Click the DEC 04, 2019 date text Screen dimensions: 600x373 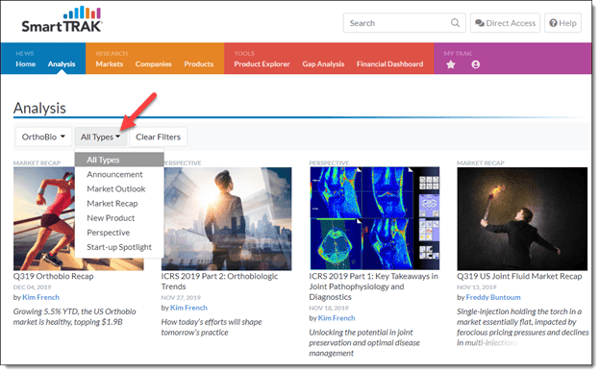(x=32, y=287)
